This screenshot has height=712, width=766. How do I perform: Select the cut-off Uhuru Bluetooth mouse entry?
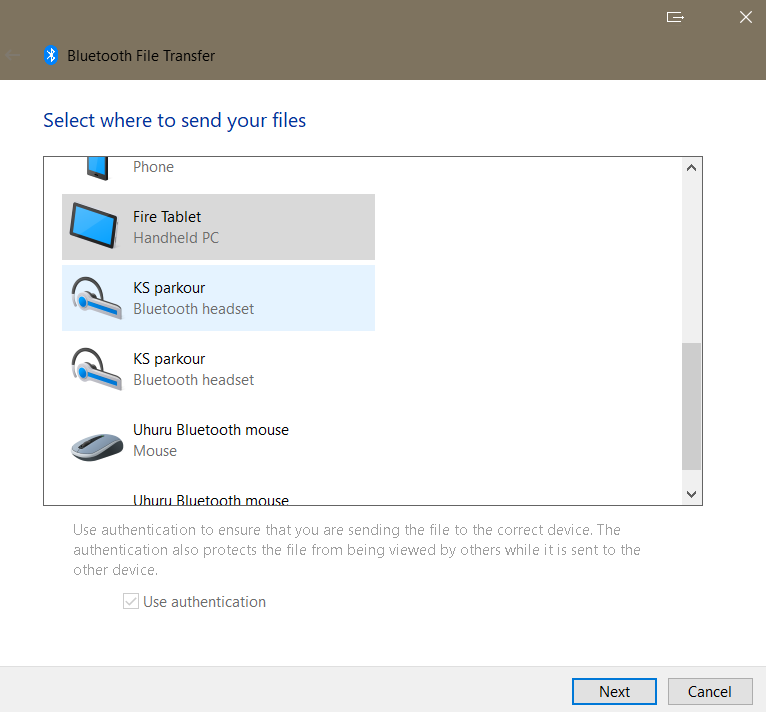tap(210, 499)
